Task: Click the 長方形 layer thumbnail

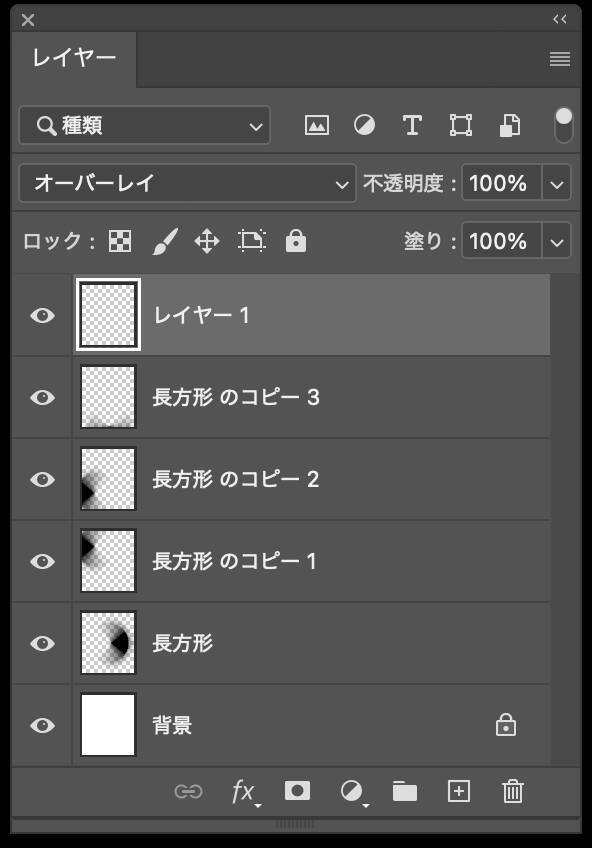Action: point(107,643)
